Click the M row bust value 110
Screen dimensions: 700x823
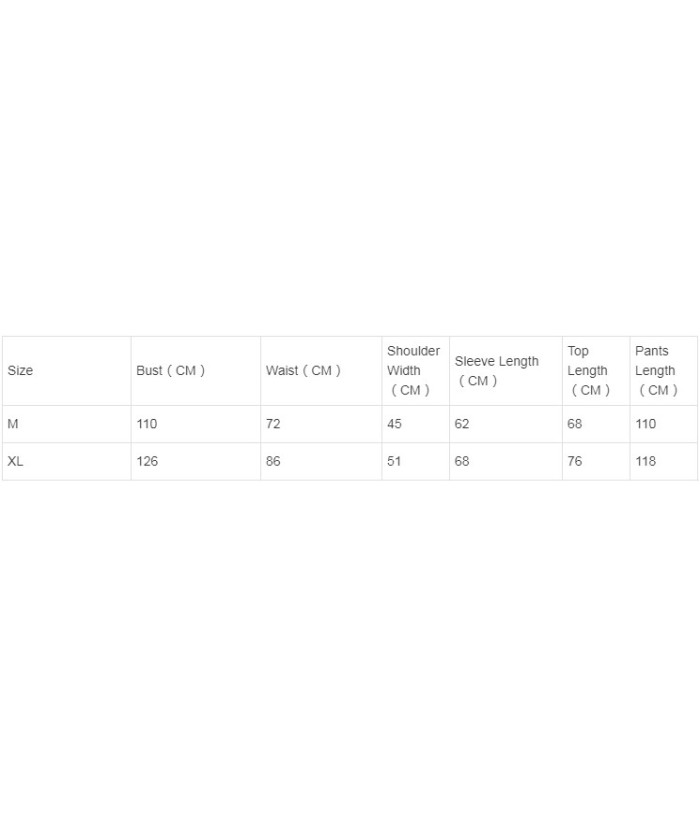[147, 424]
